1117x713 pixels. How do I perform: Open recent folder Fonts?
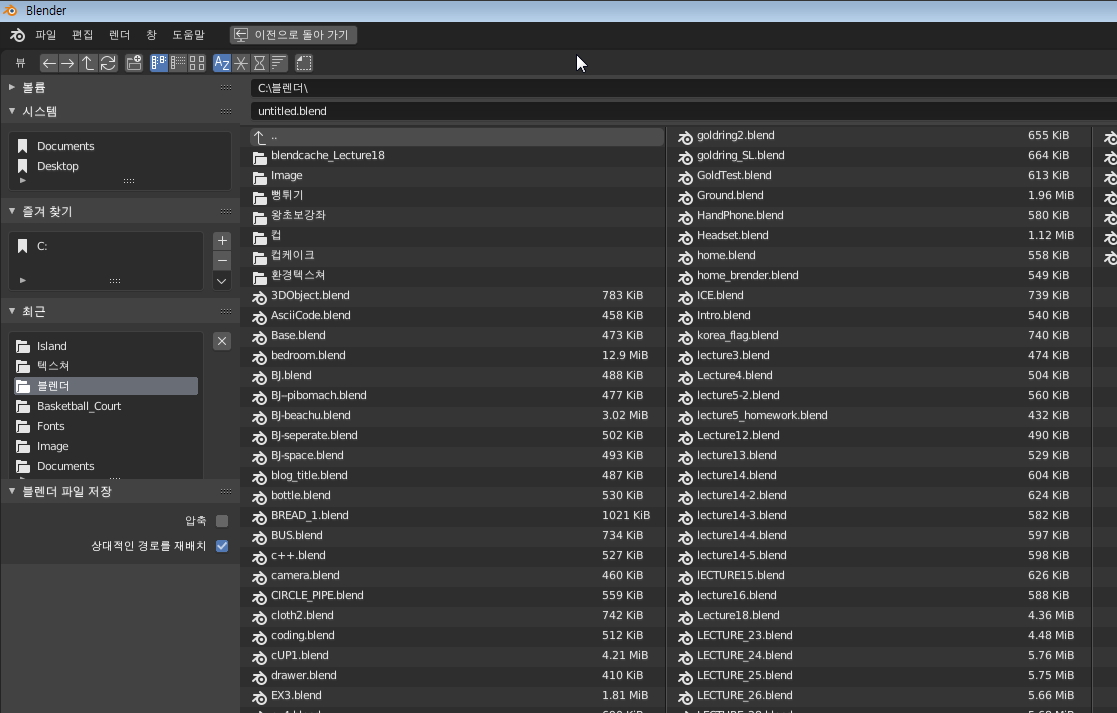tap(107, 426)
